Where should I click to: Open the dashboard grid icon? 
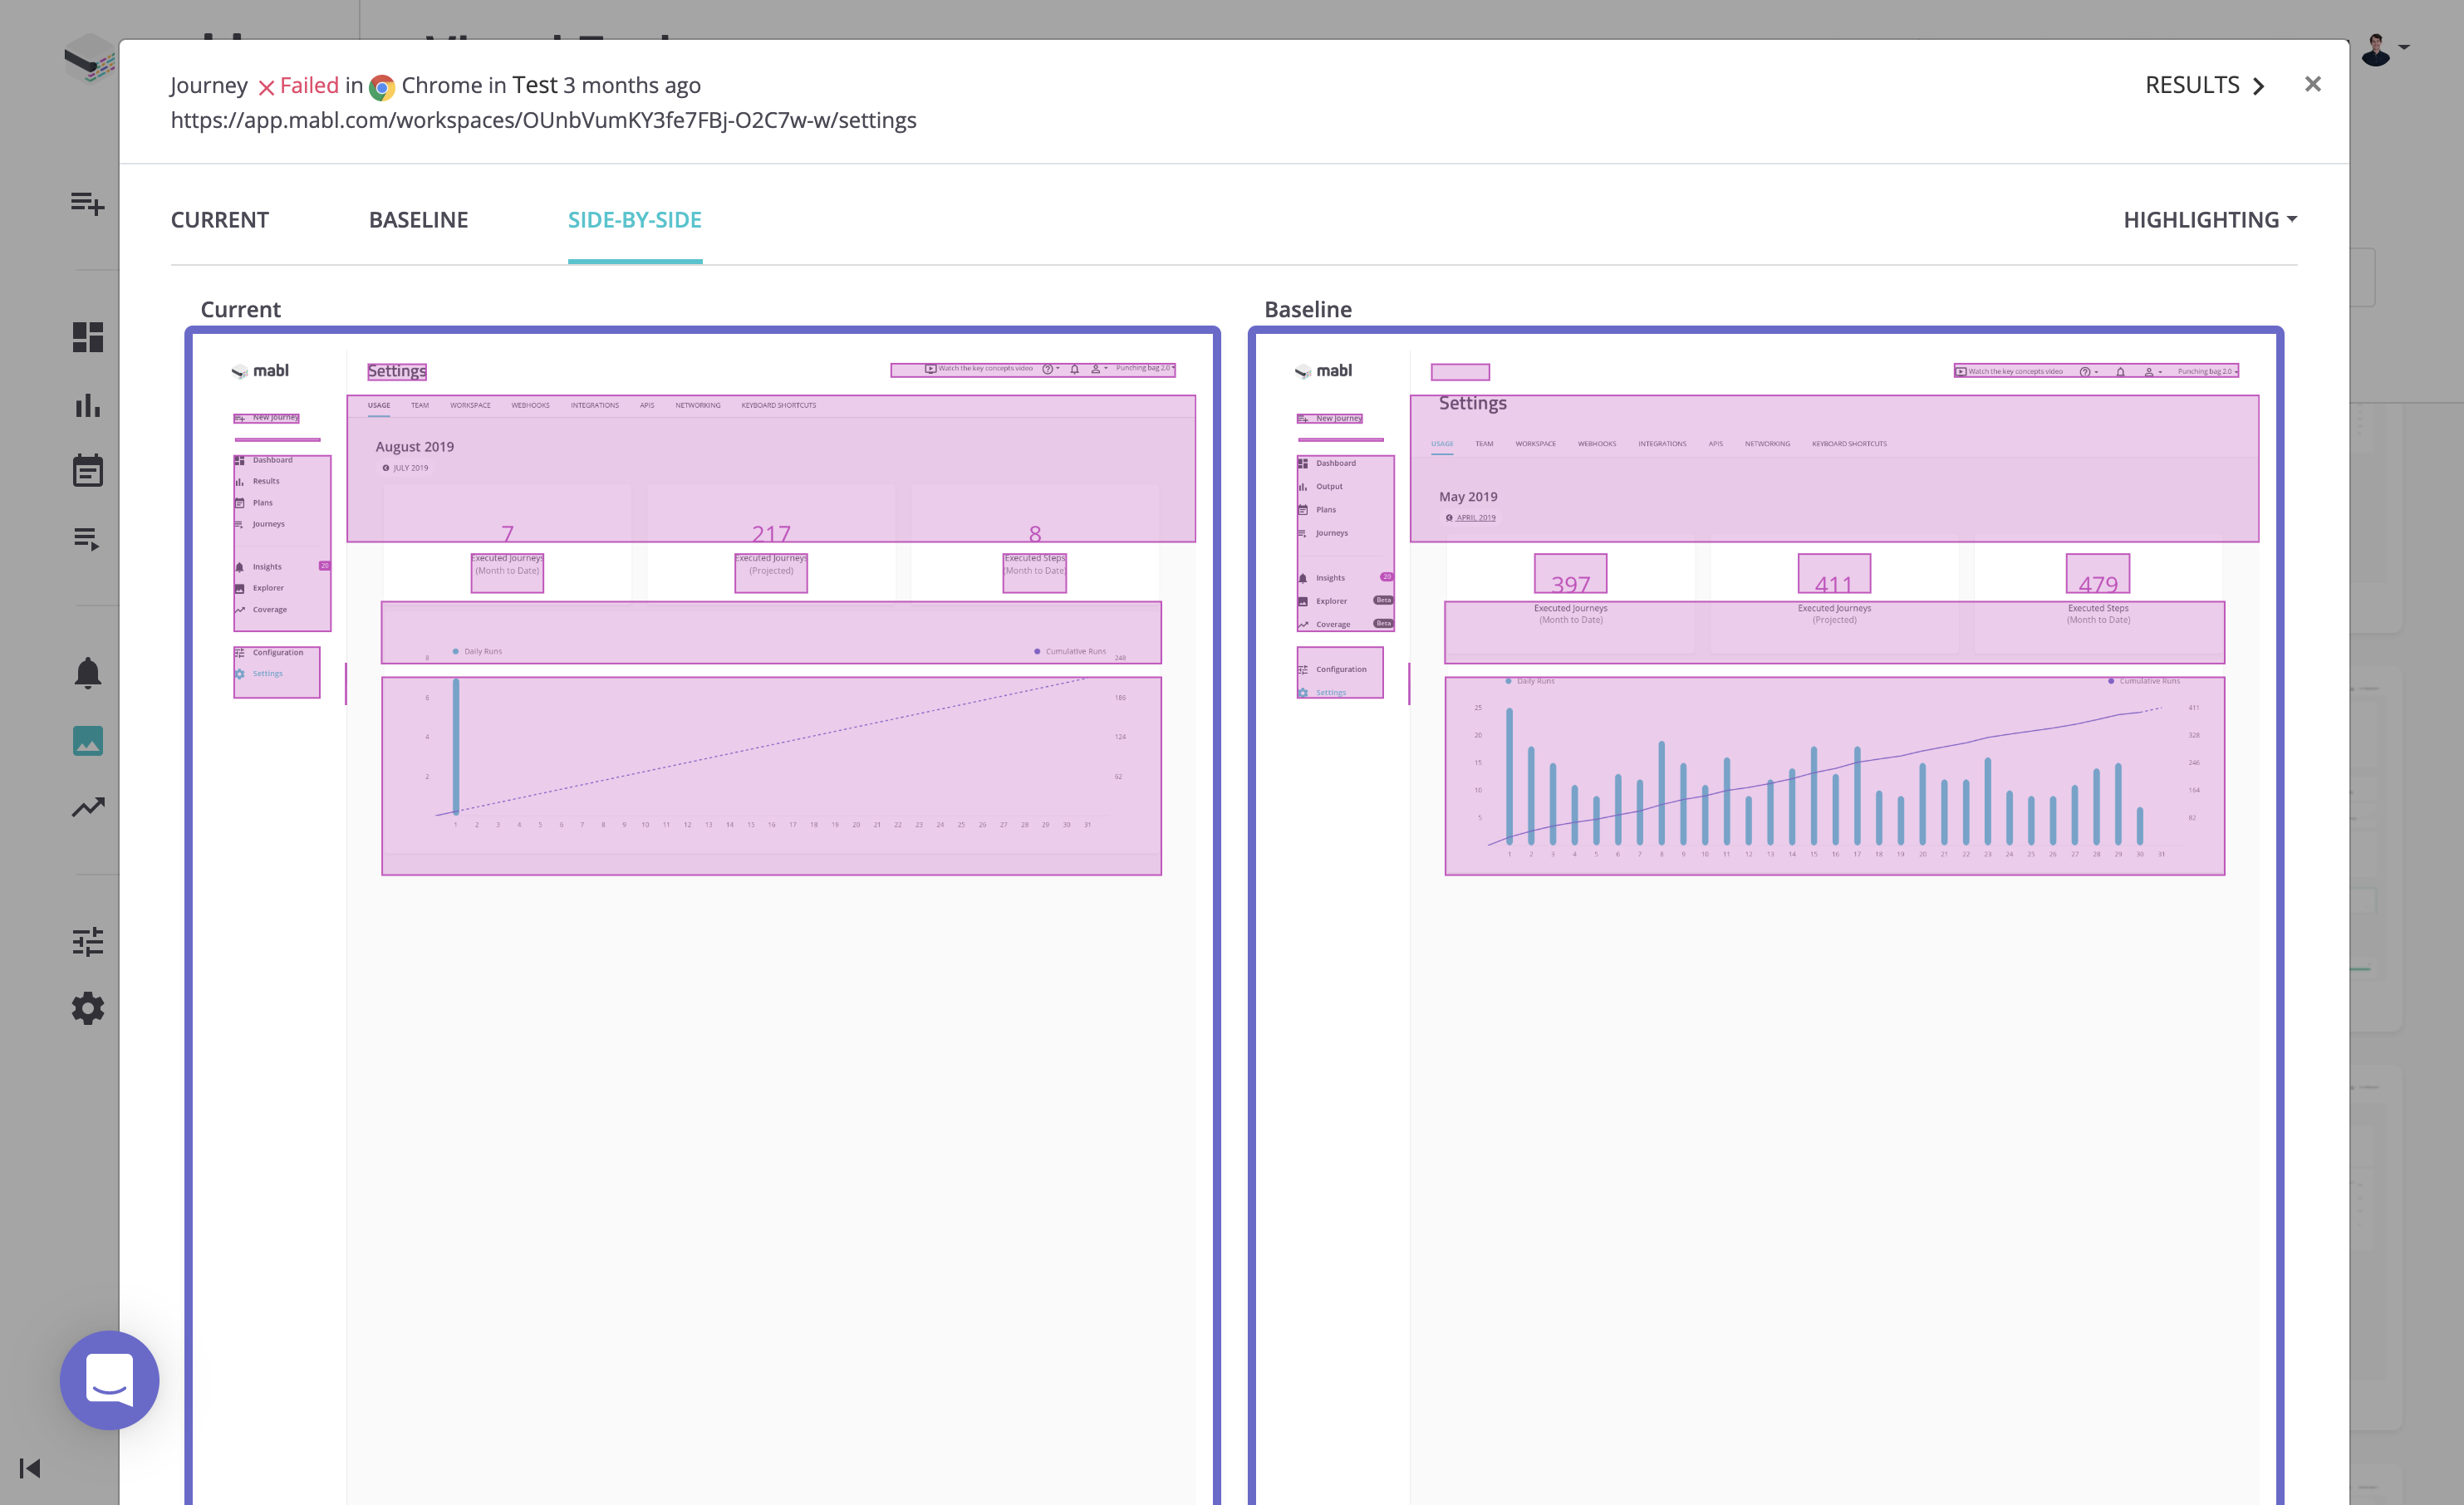[87, 338]
